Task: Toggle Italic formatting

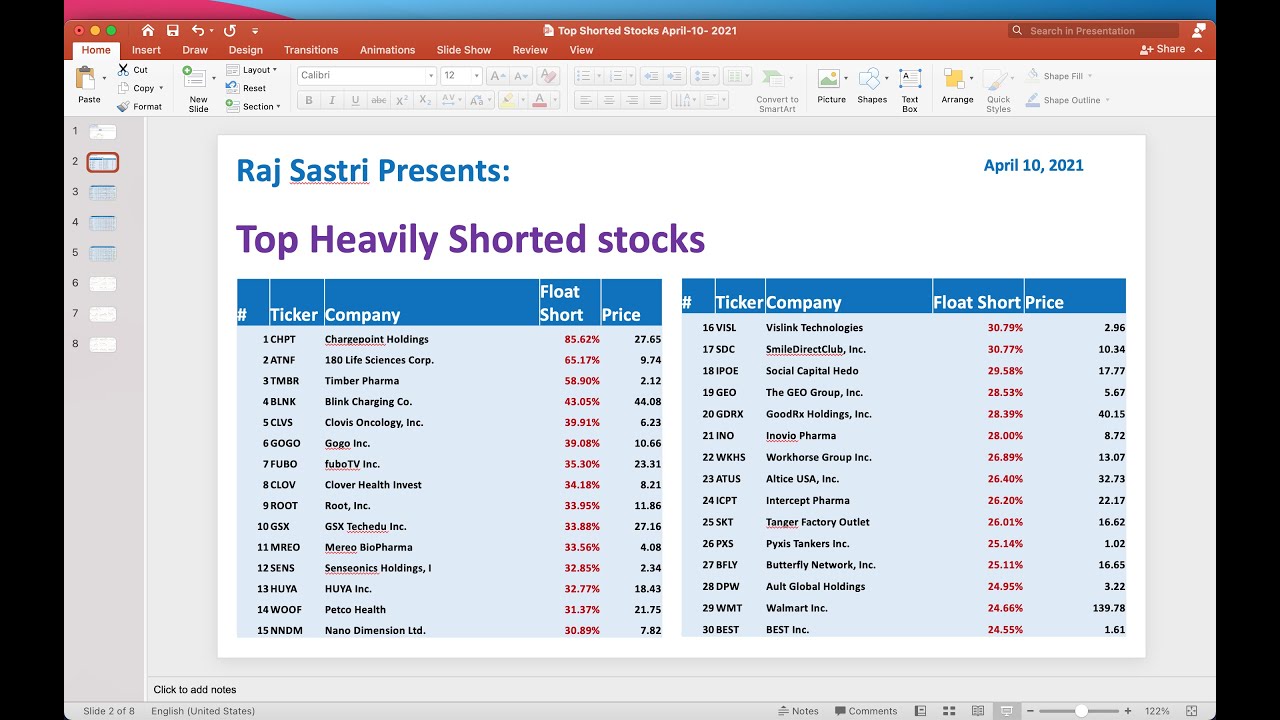Action: 332,100
